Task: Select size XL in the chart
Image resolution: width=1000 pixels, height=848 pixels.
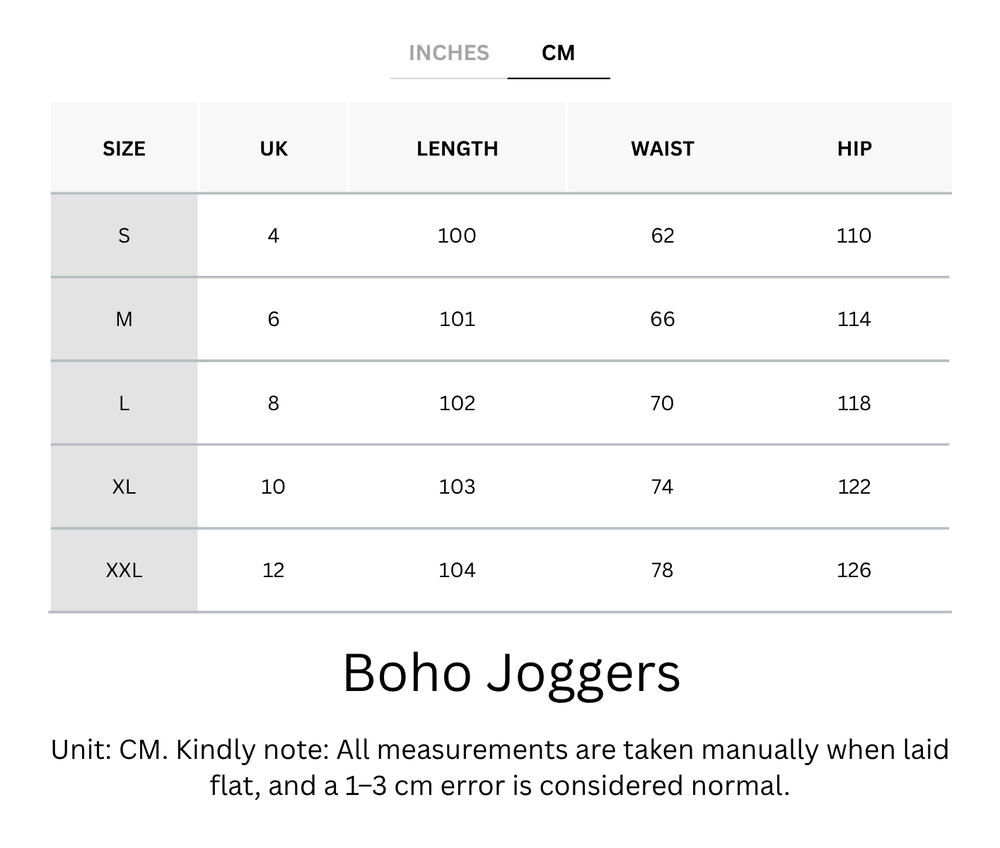Action: (x=123, y=487)
